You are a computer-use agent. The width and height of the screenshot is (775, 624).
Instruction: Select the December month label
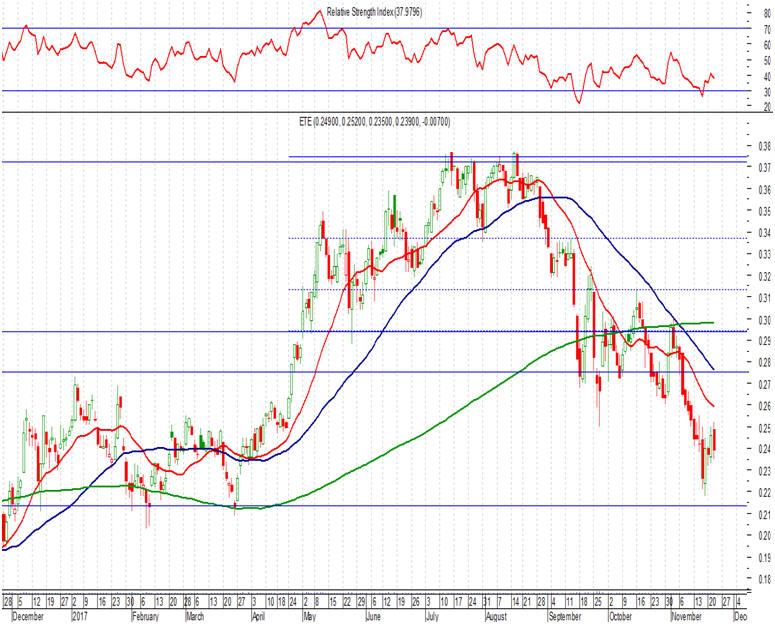pyautogui.click(x=28, y=617)
